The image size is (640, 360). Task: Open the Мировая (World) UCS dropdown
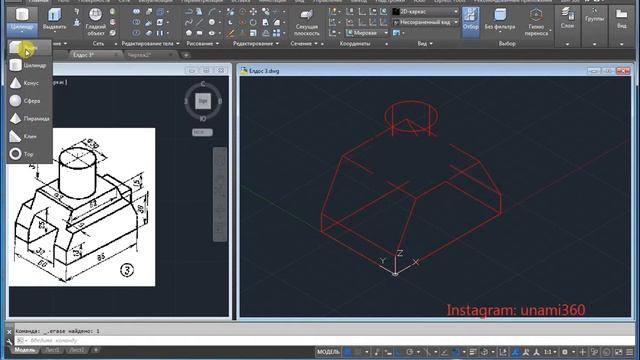(x=367, y=33)
